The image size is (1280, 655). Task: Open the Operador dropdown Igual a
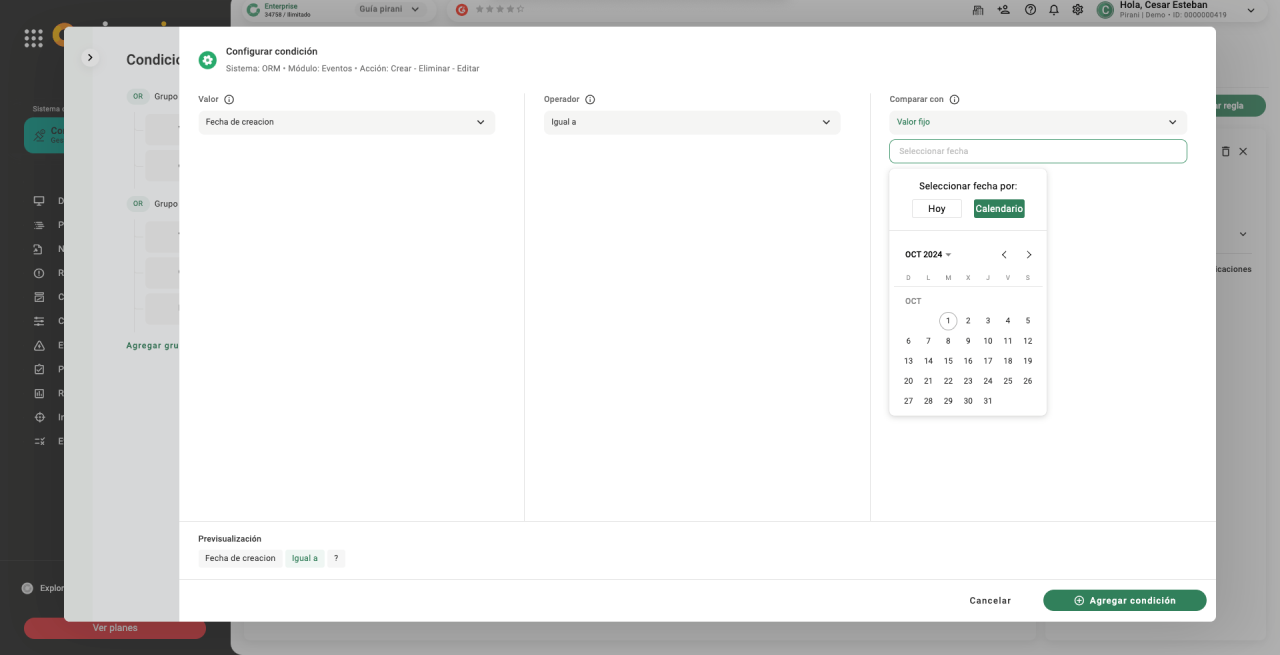point(691,122)
